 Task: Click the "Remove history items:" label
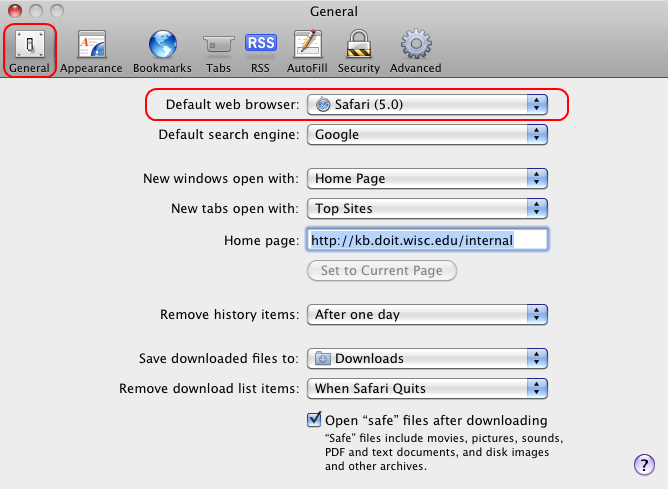[230, 315]
